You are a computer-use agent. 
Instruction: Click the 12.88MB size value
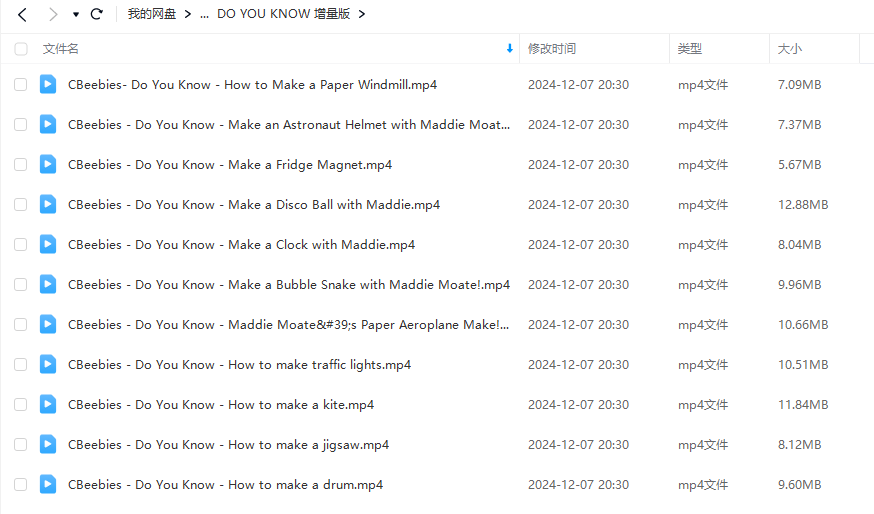click(803, 205)
